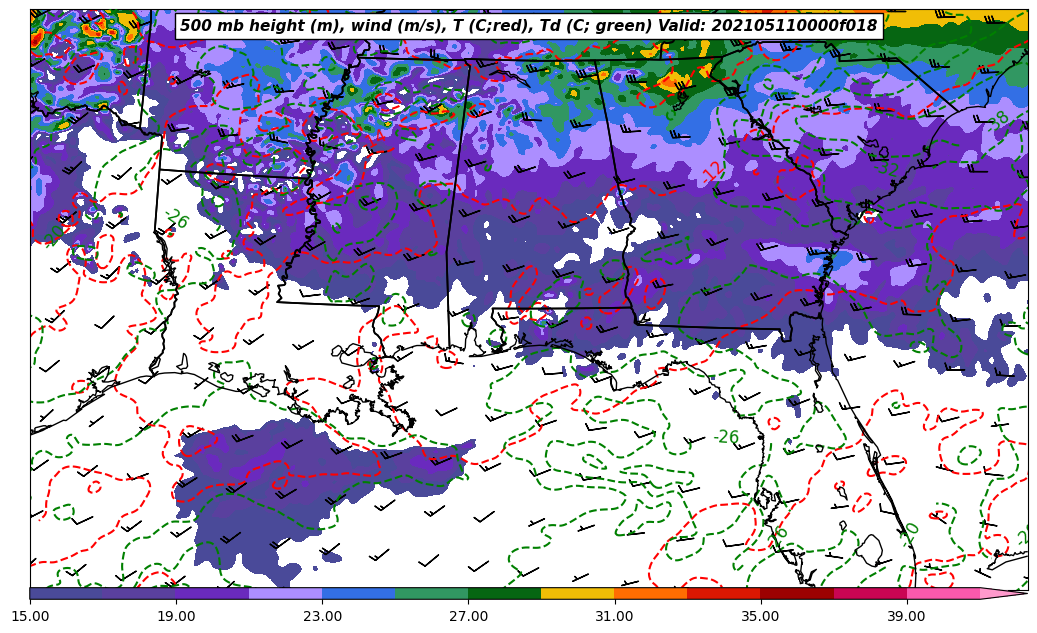Click the 39.00 colorbar tick label
Screen dimensions: 1037x633
pyautogui.click(x=906, y=616)
